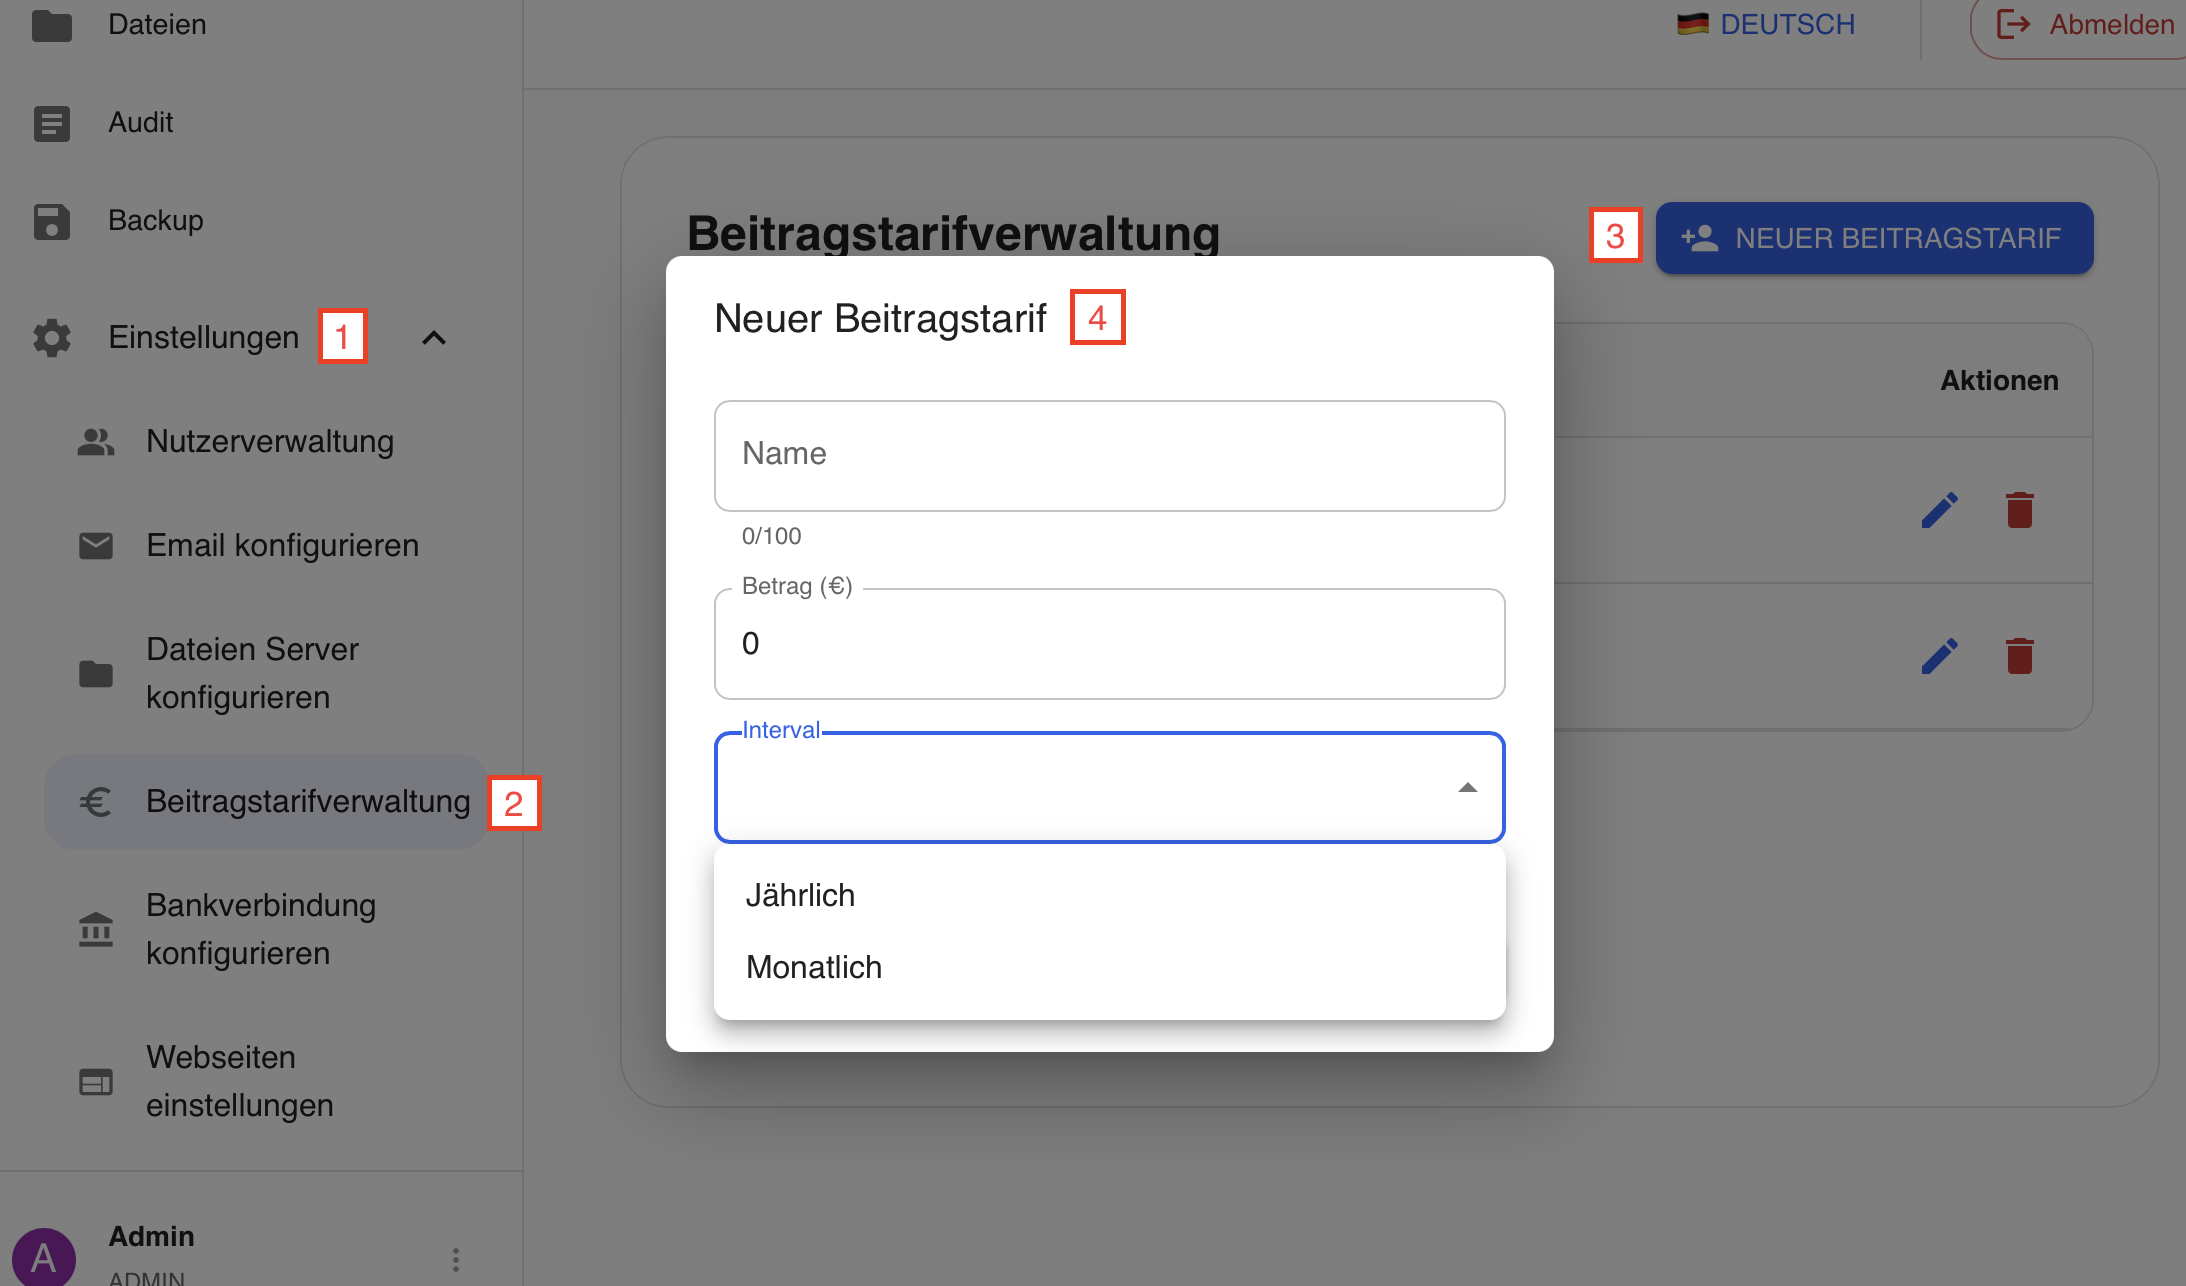Click the euro icon for Beitragstarifverwaltung
This screenshot has width=2186, height=1286.
click(96, 802)
